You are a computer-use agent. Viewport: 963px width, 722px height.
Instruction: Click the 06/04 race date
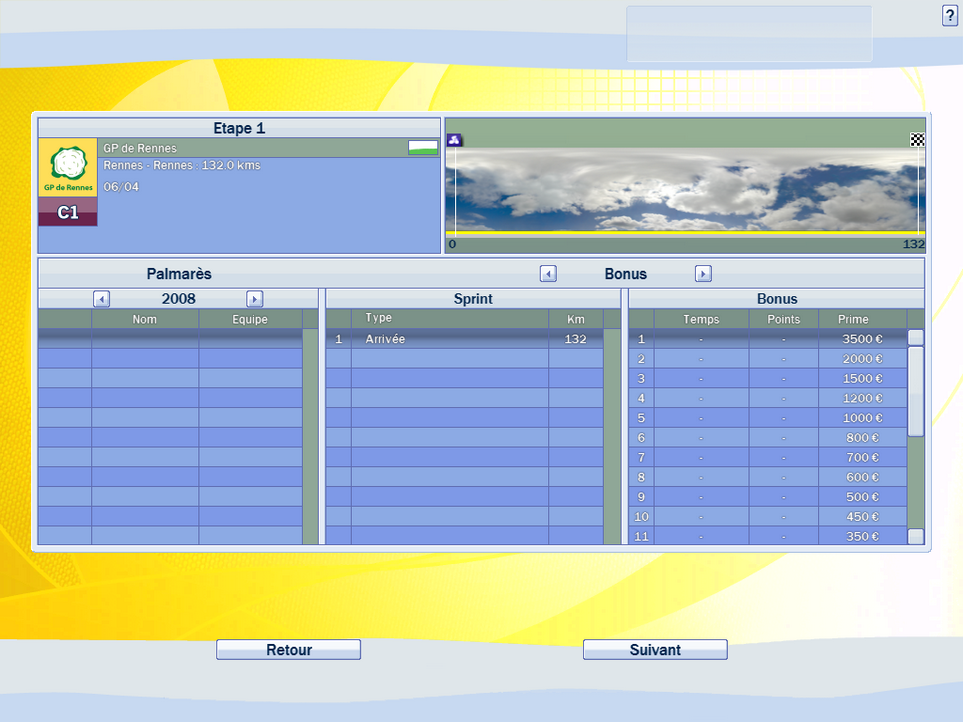[121, 187]
